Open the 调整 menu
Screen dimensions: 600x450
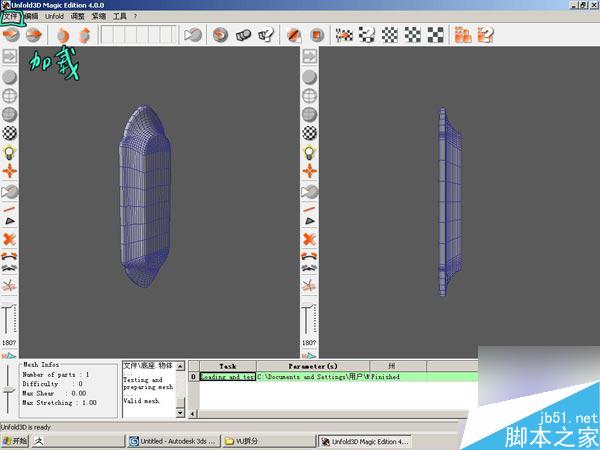(x=77, y=16)
